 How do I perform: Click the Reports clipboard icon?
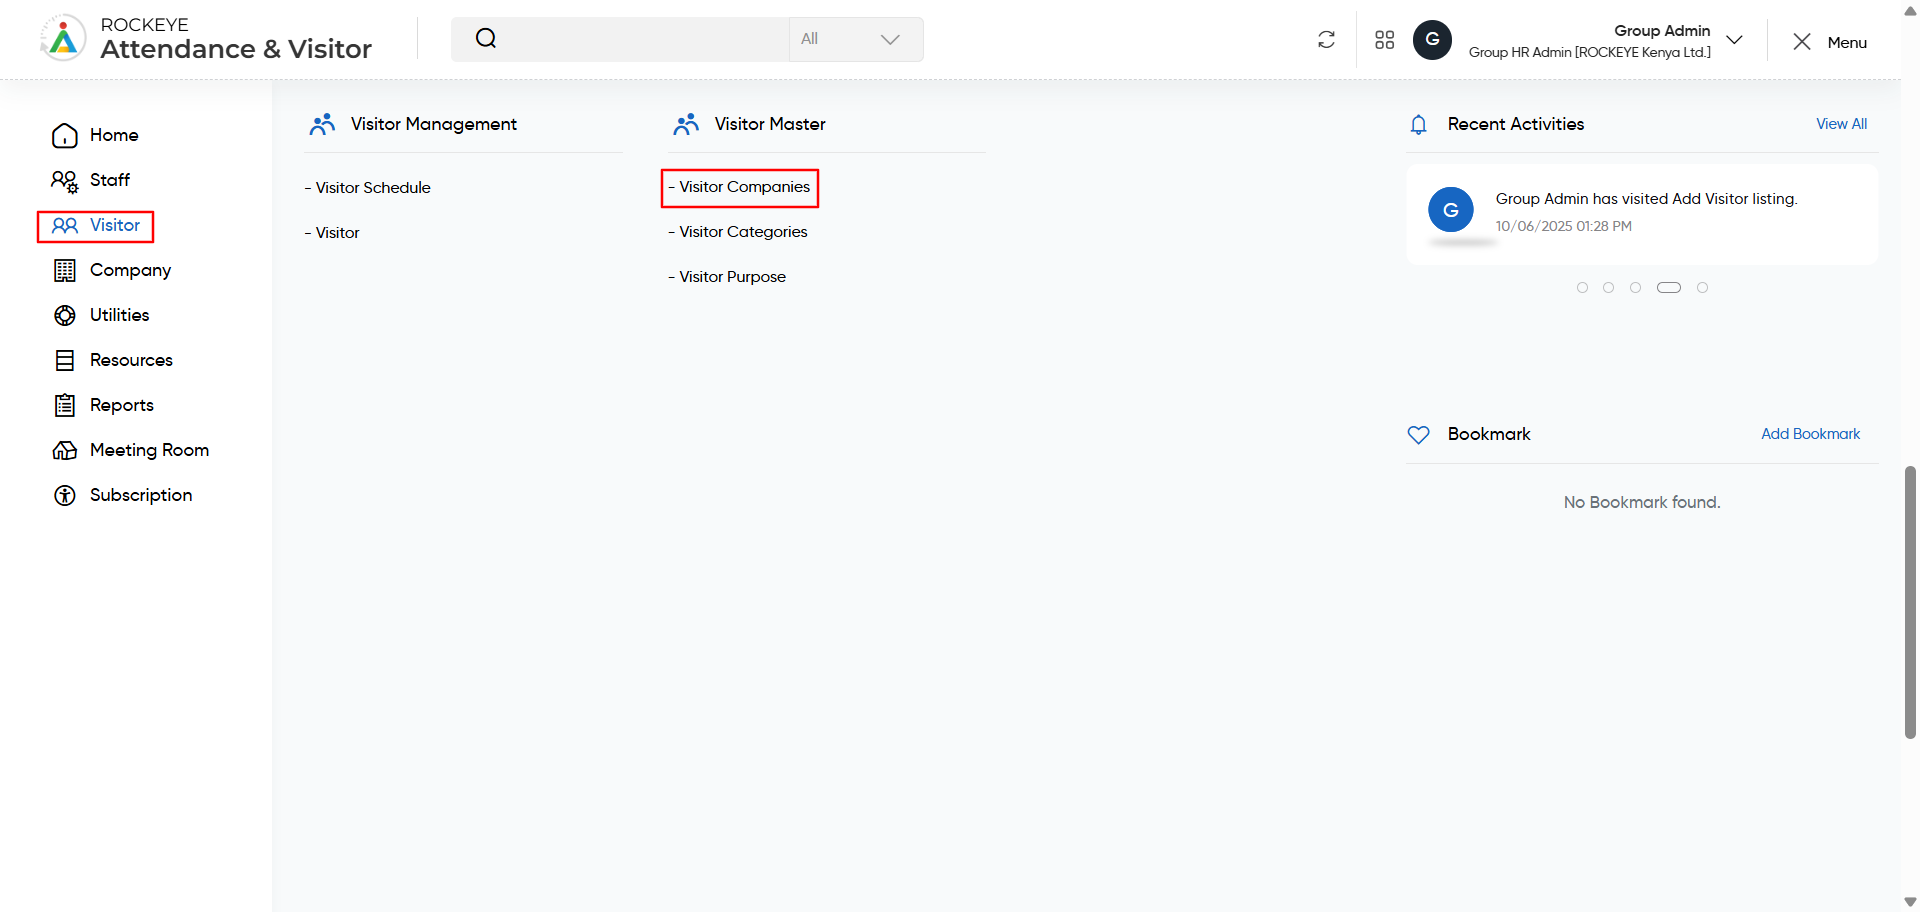(x=65, y=405)
